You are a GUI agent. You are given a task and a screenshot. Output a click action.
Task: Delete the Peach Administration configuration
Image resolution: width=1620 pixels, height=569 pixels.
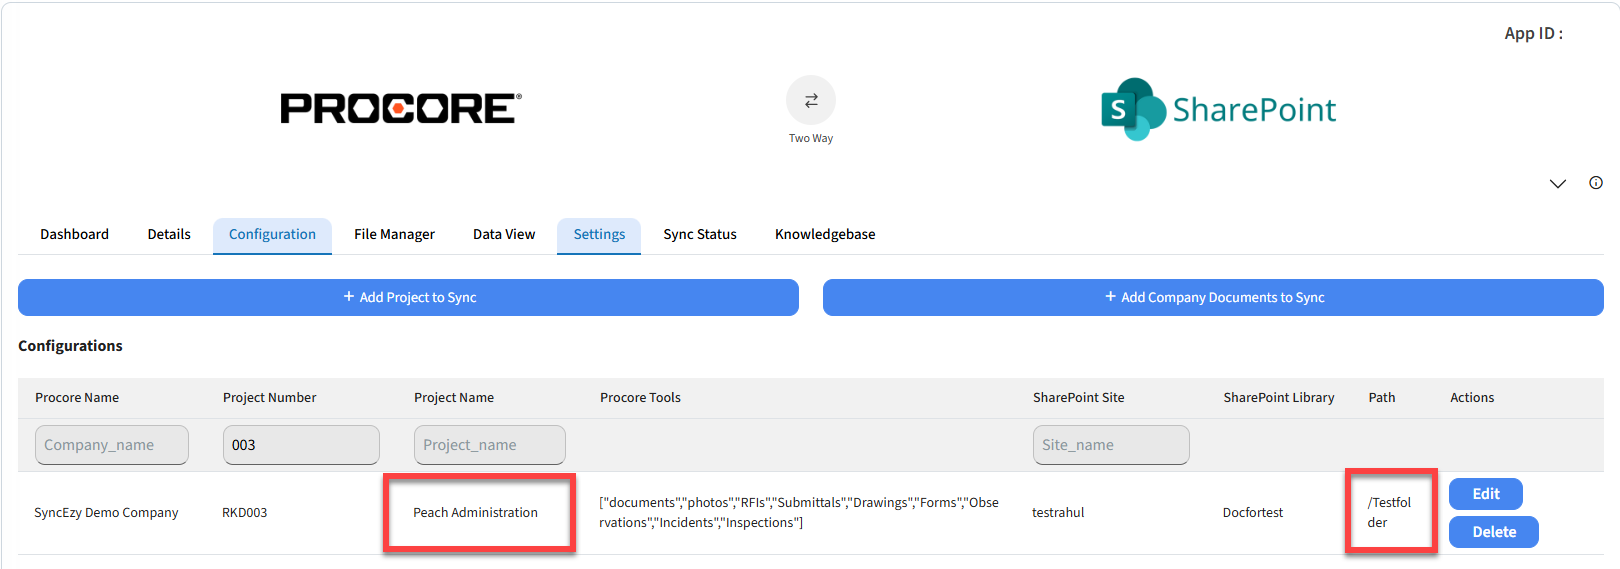click(1493, 532)
